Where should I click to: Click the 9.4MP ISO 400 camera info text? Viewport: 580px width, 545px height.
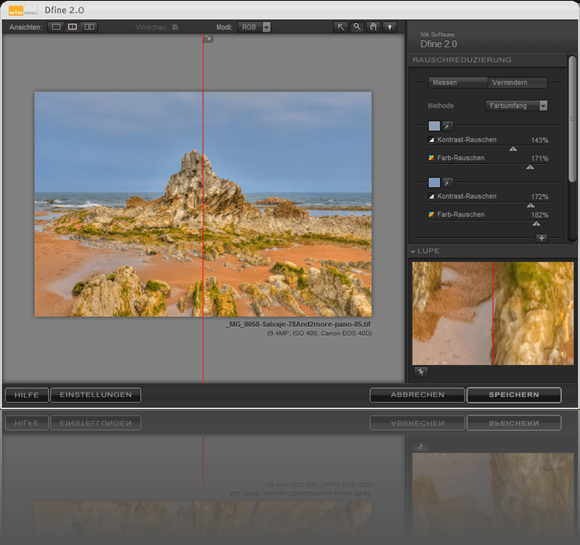tap(320, 333)
